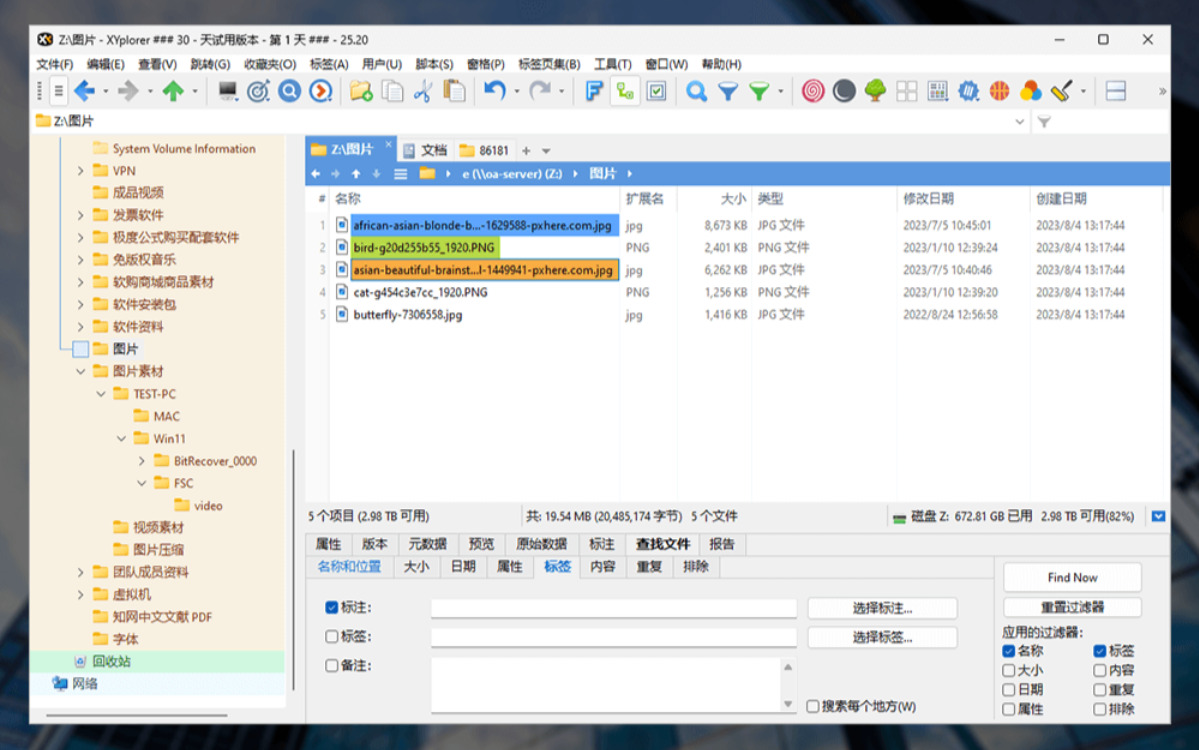Uncheck the 标注 checkbox

(x=331, y=607)
